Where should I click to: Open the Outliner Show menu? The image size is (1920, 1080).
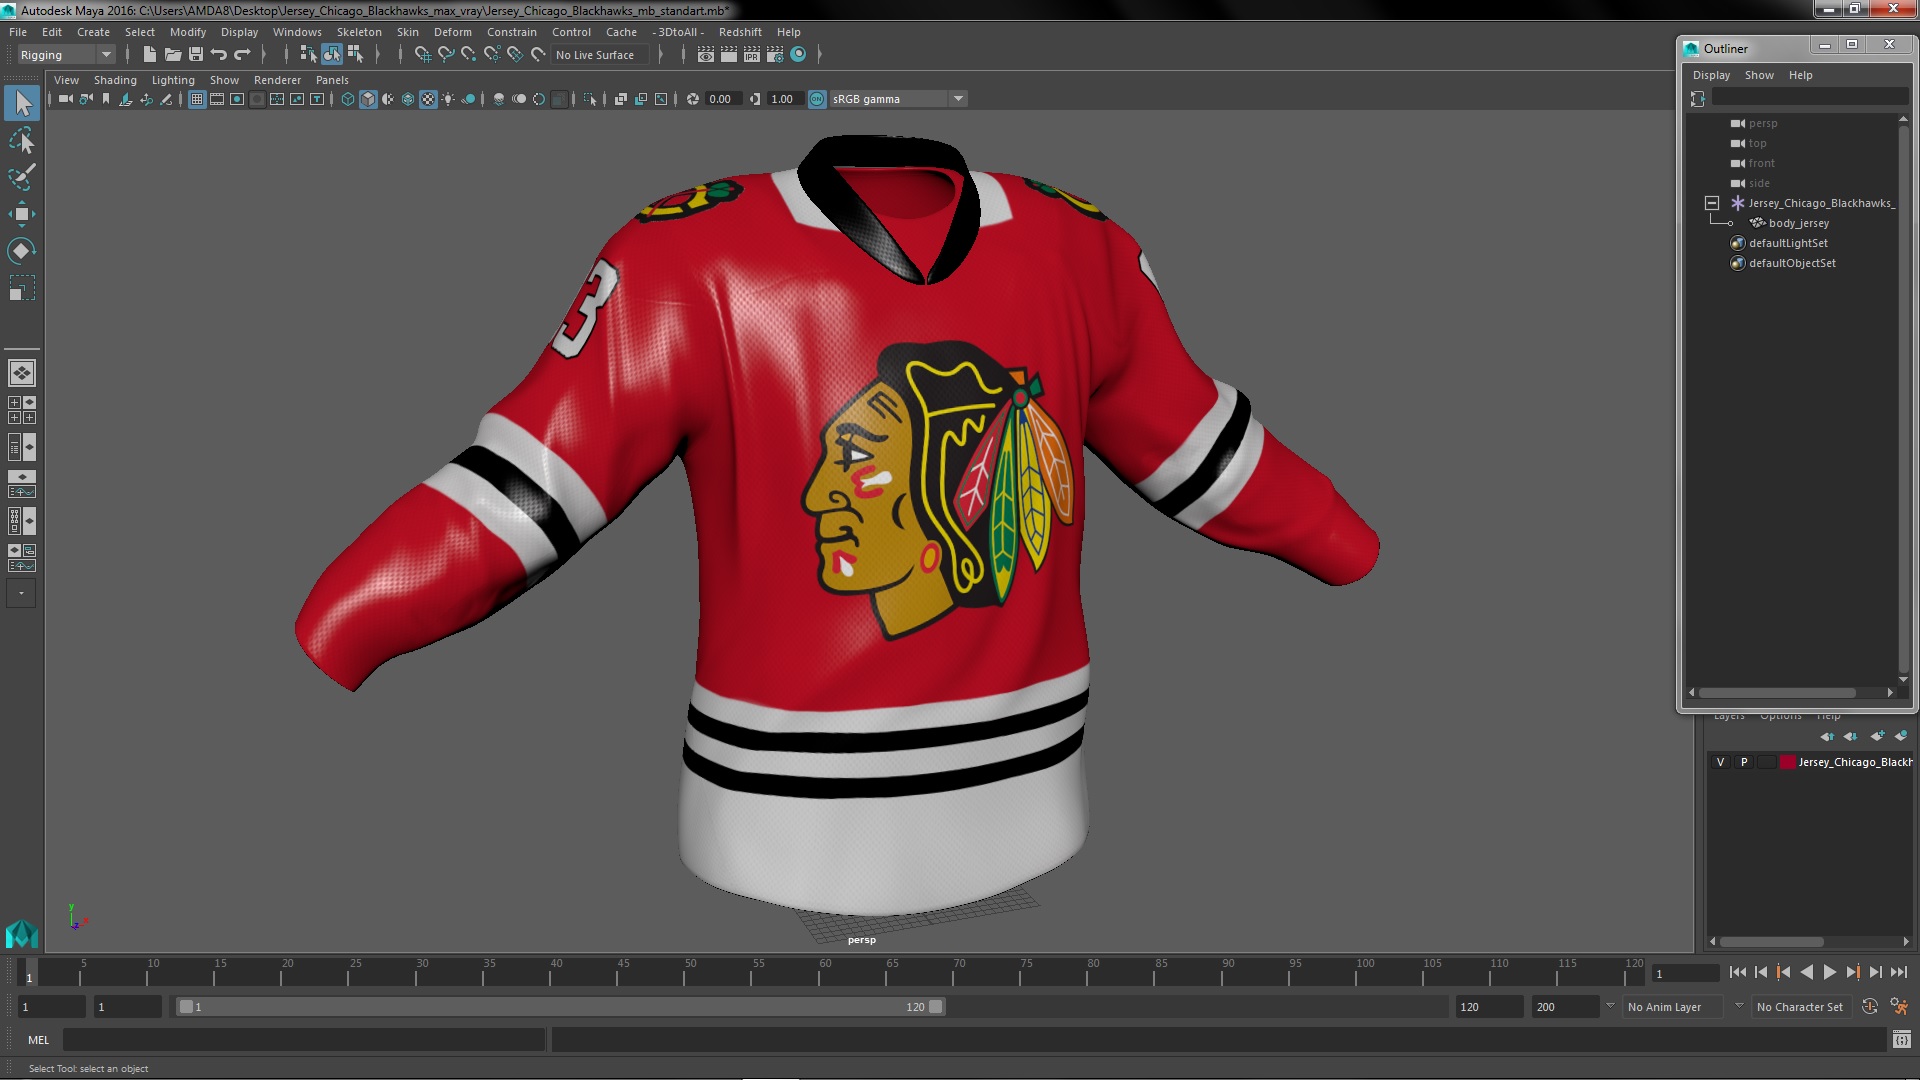pos(1759,75)
